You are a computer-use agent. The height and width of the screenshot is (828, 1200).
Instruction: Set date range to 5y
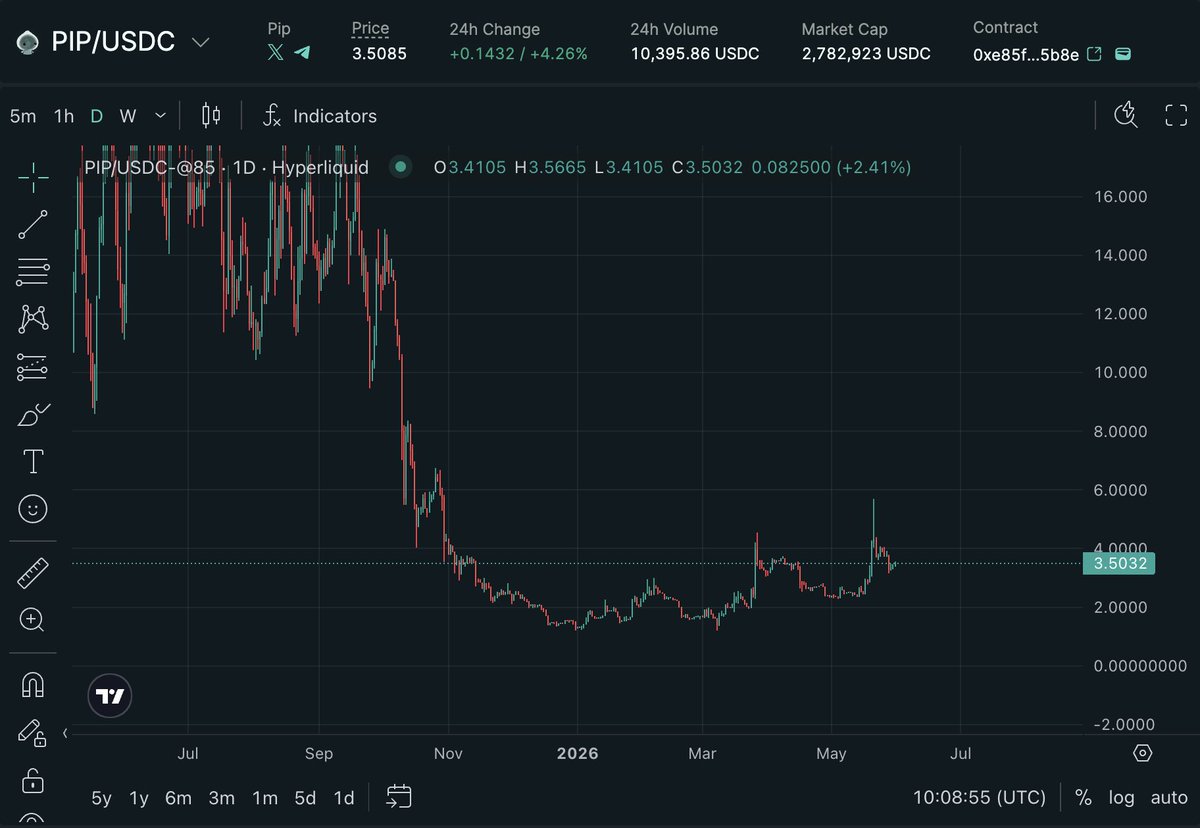pos(101,798)
